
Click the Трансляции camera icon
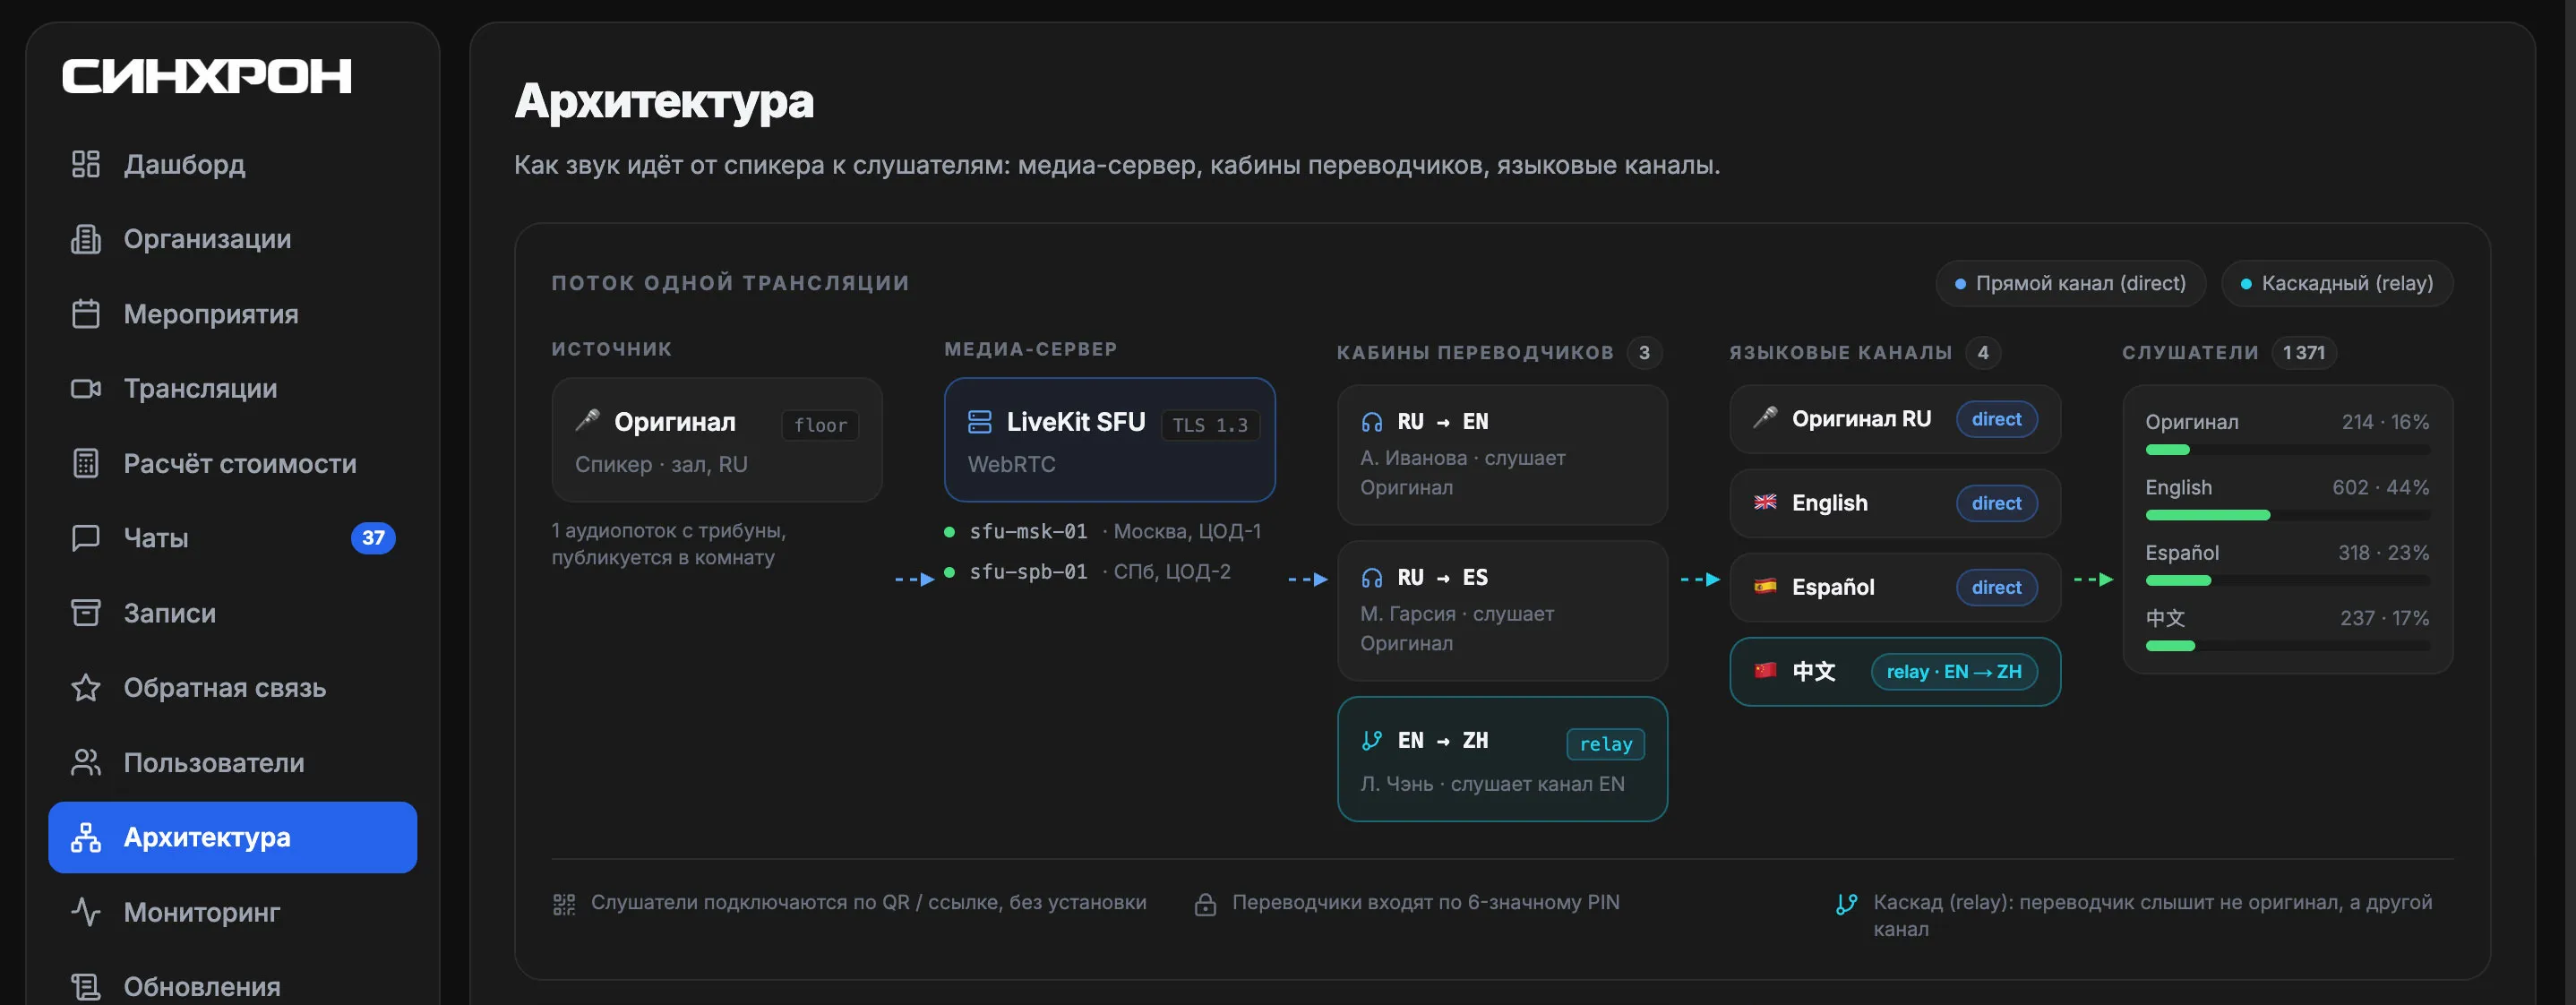(x=86, y=389)
